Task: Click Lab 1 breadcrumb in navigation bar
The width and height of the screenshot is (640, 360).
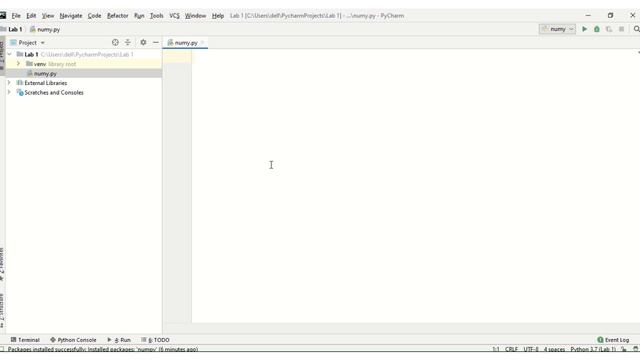Action: pyautogui.click(x=12, y=29)
